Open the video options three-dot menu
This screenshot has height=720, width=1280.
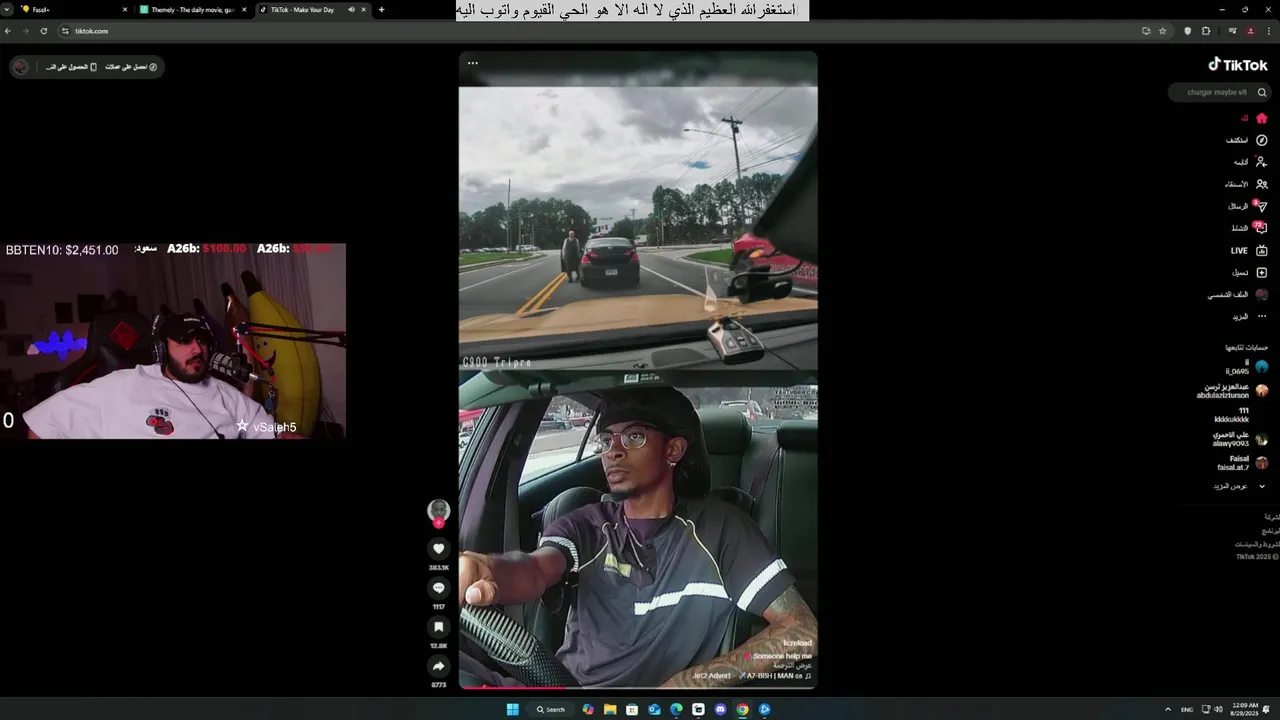coord(473,63)
